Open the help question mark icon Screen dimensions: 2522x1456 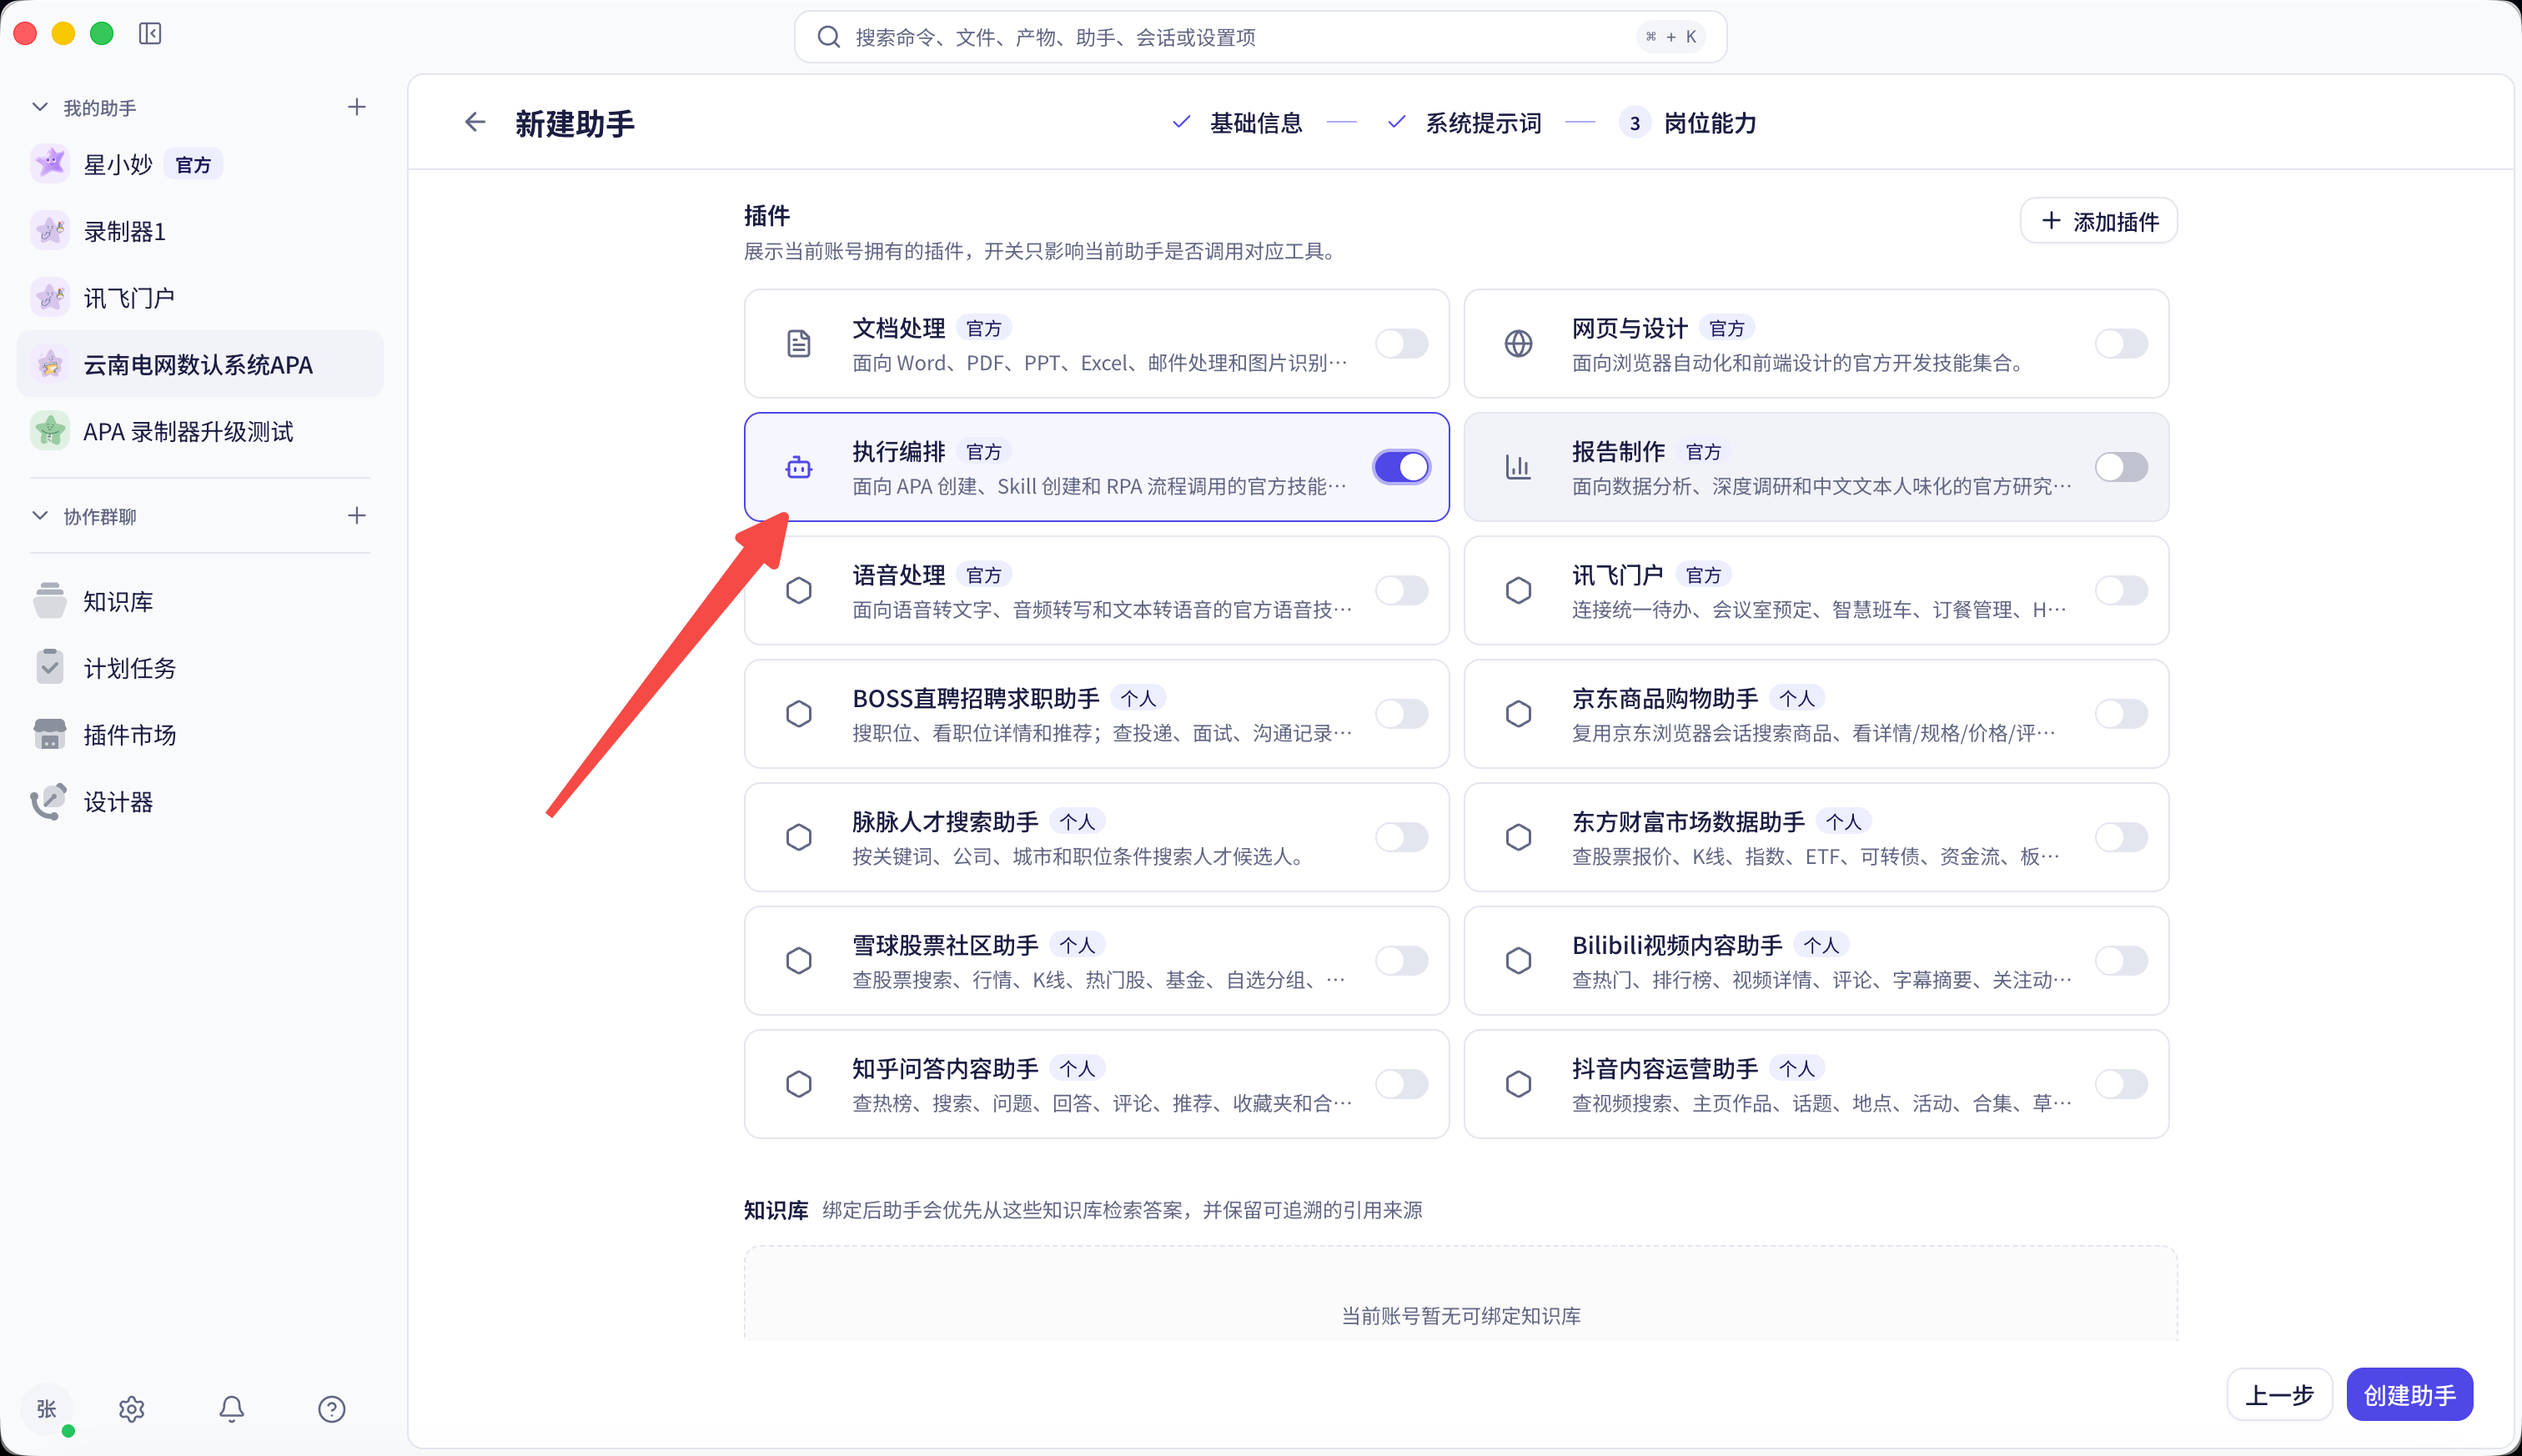pos(332,1408)
